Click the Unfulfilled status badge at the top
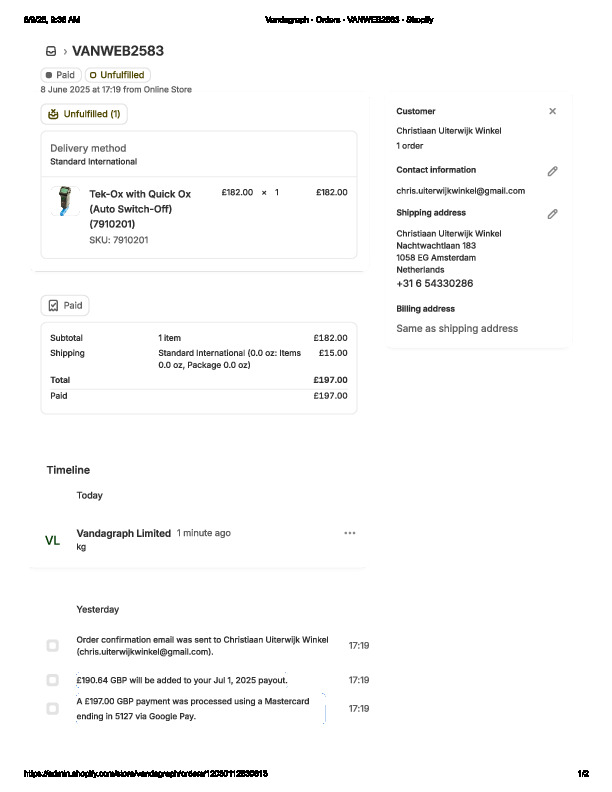 click(x=117, y=75)
